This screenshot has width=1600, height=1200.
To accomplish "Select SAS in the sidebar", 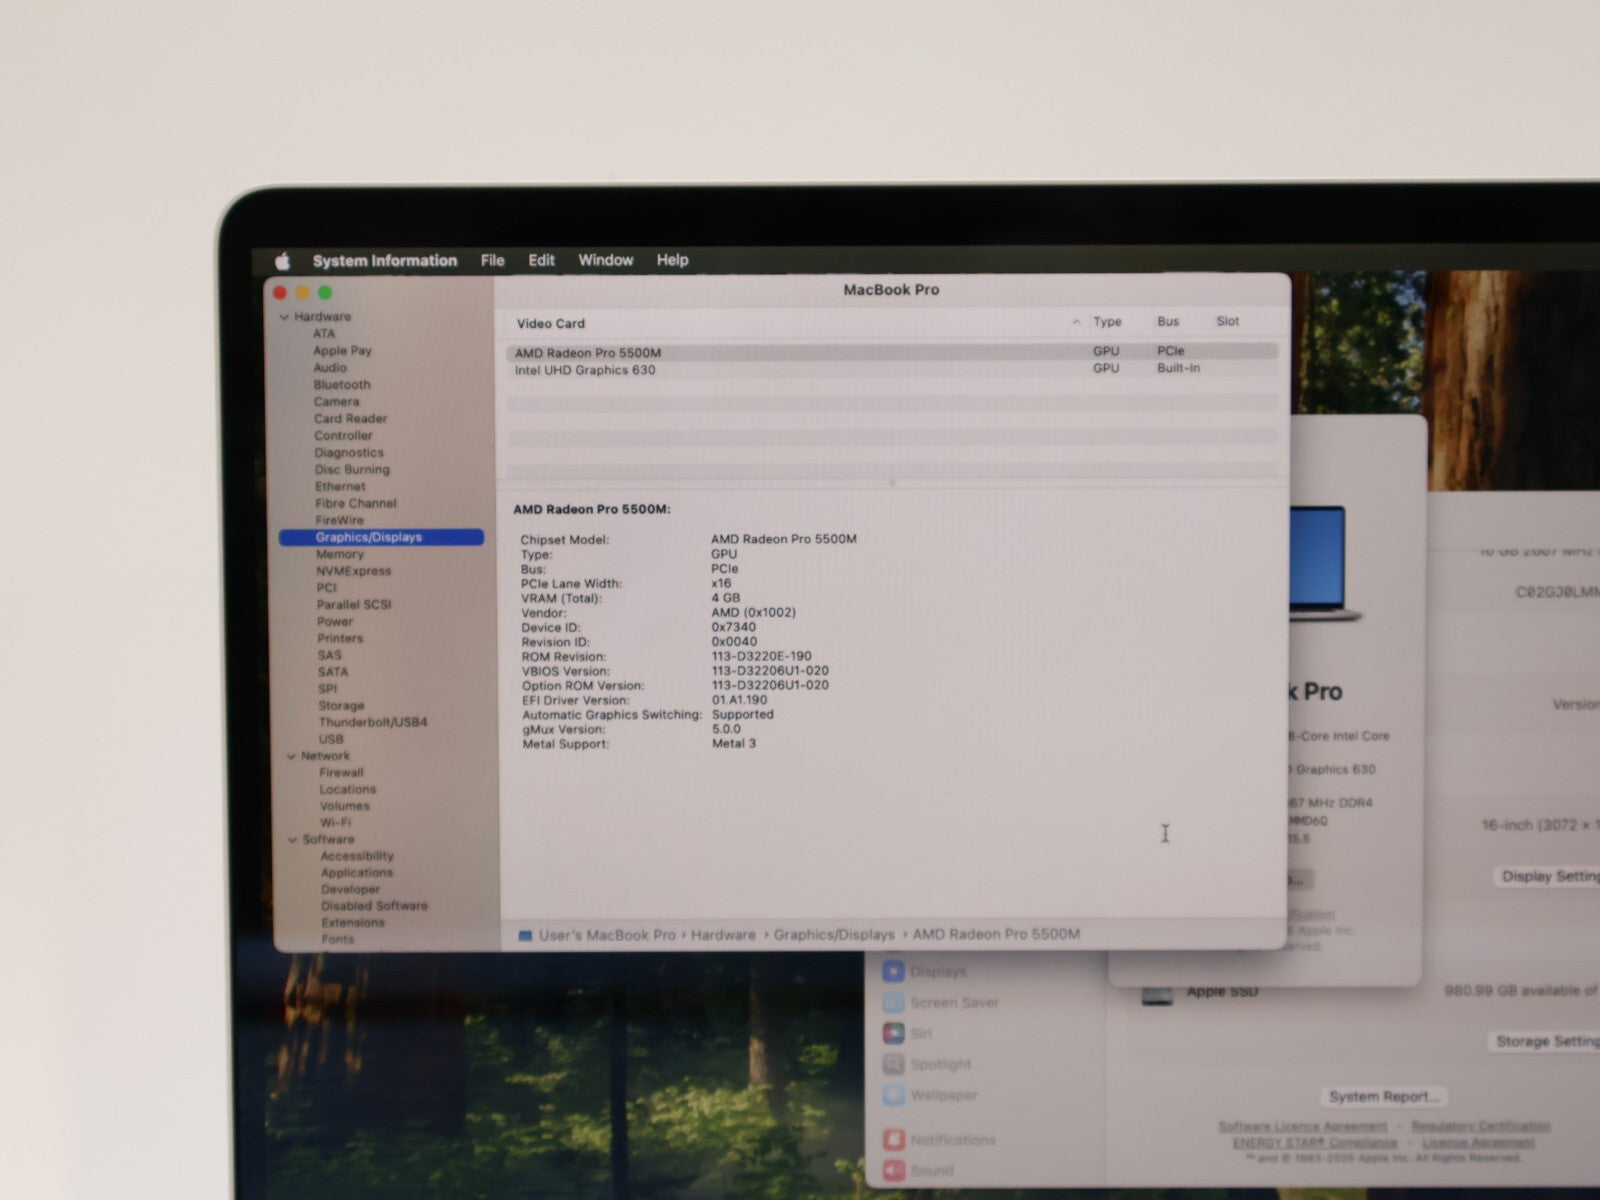I will point(330,656).
